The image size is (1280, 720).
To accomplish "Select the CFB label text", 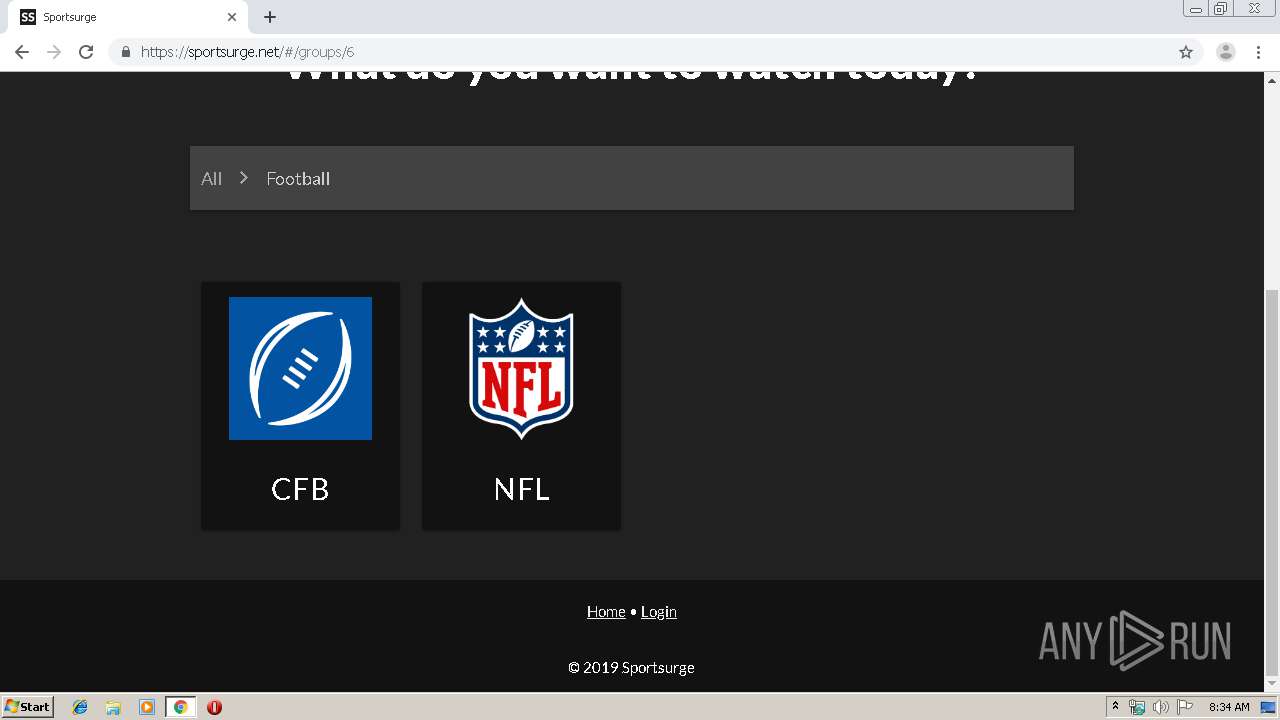I will 300,489.
